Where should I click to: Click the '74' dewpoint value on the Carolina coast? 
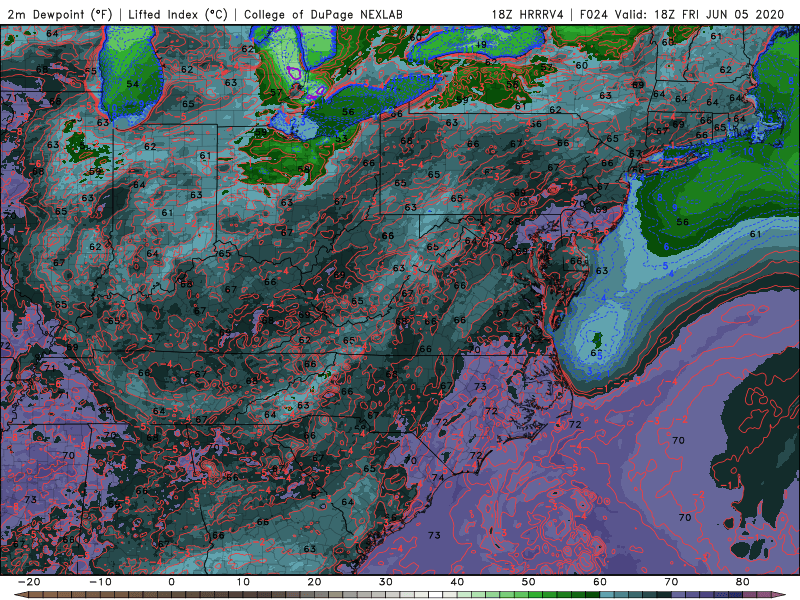(438, 478)
